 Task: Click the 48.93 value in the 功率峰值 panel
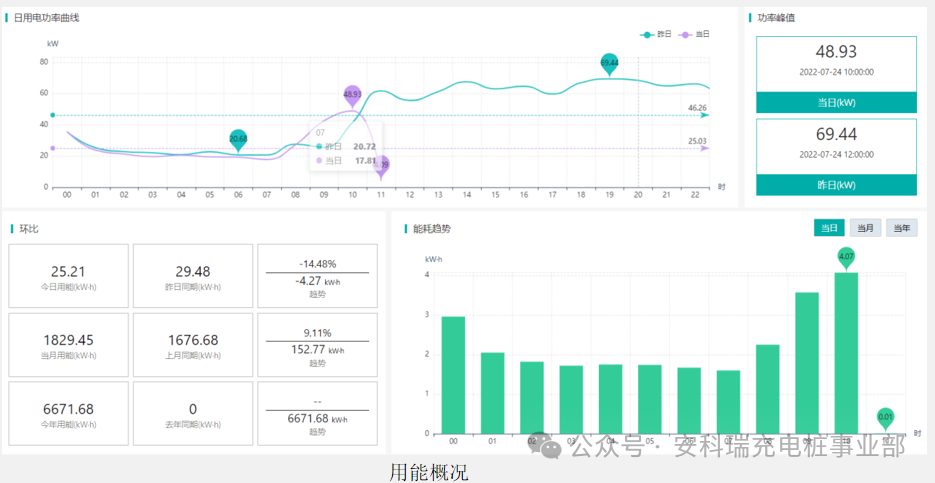coord(836,52)
